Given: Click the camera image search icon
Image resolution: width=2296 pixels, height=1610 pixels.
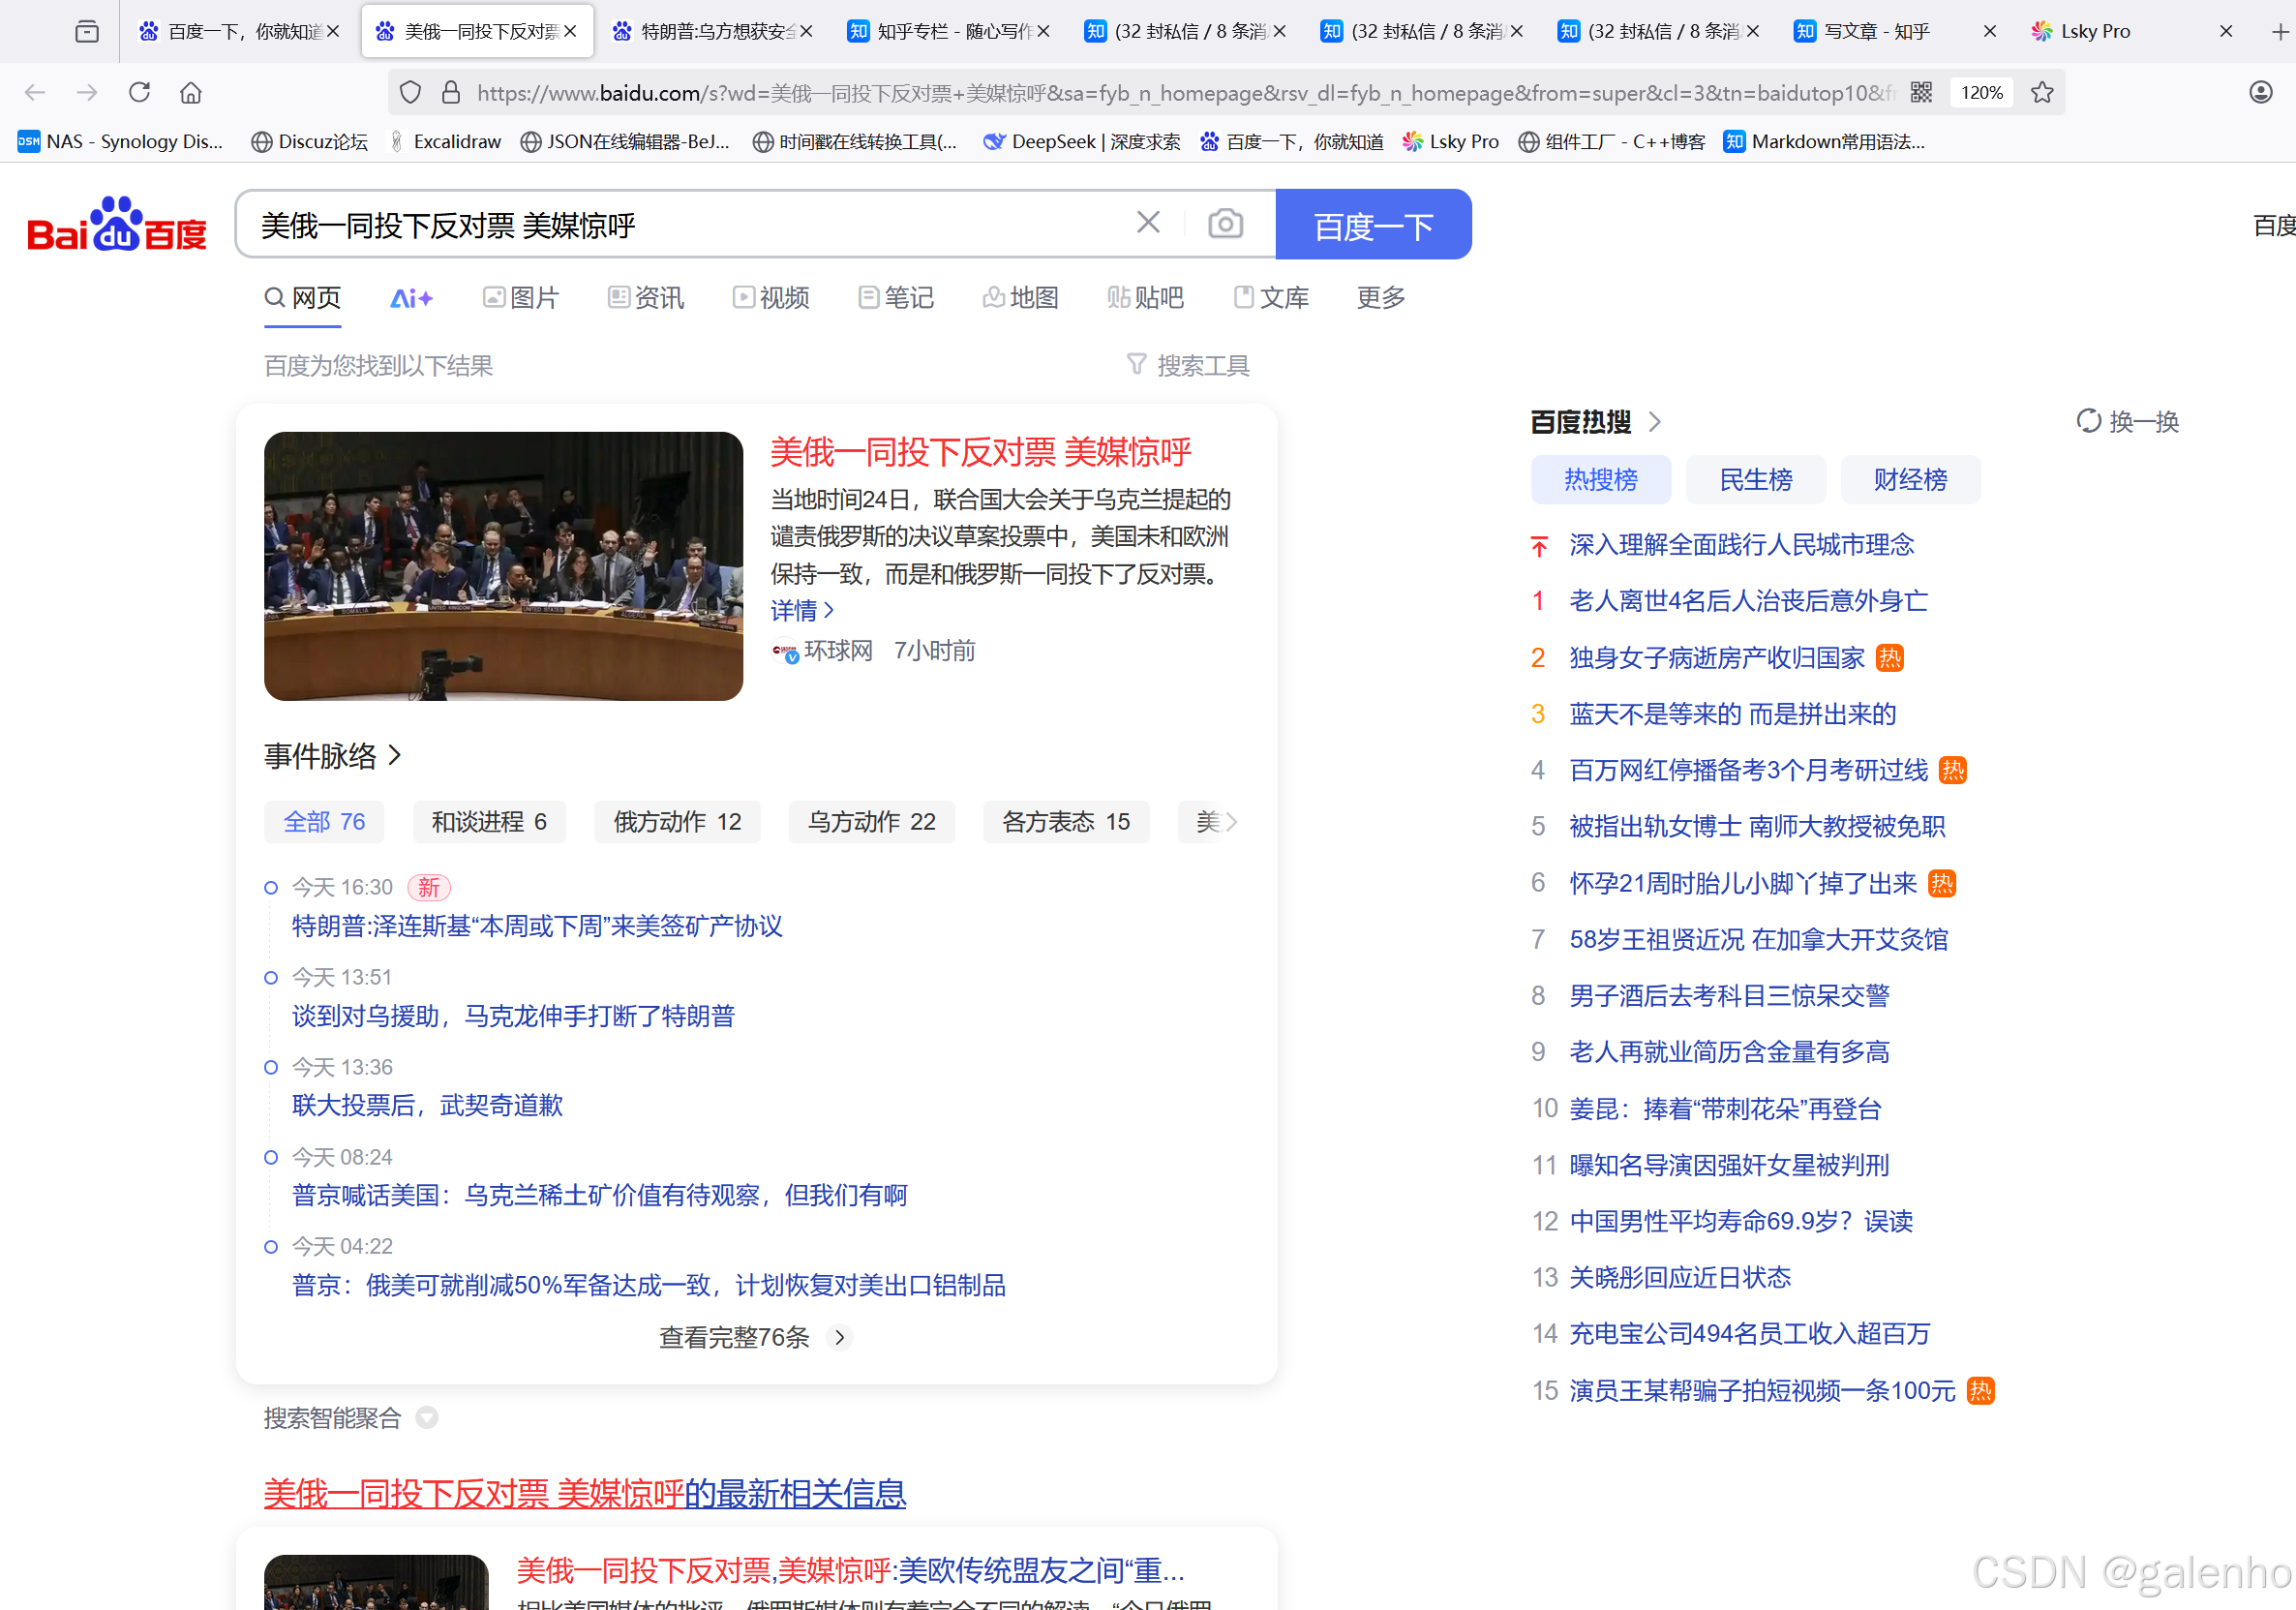Looking at the screenshot, I should click(x=1225, y=223).
